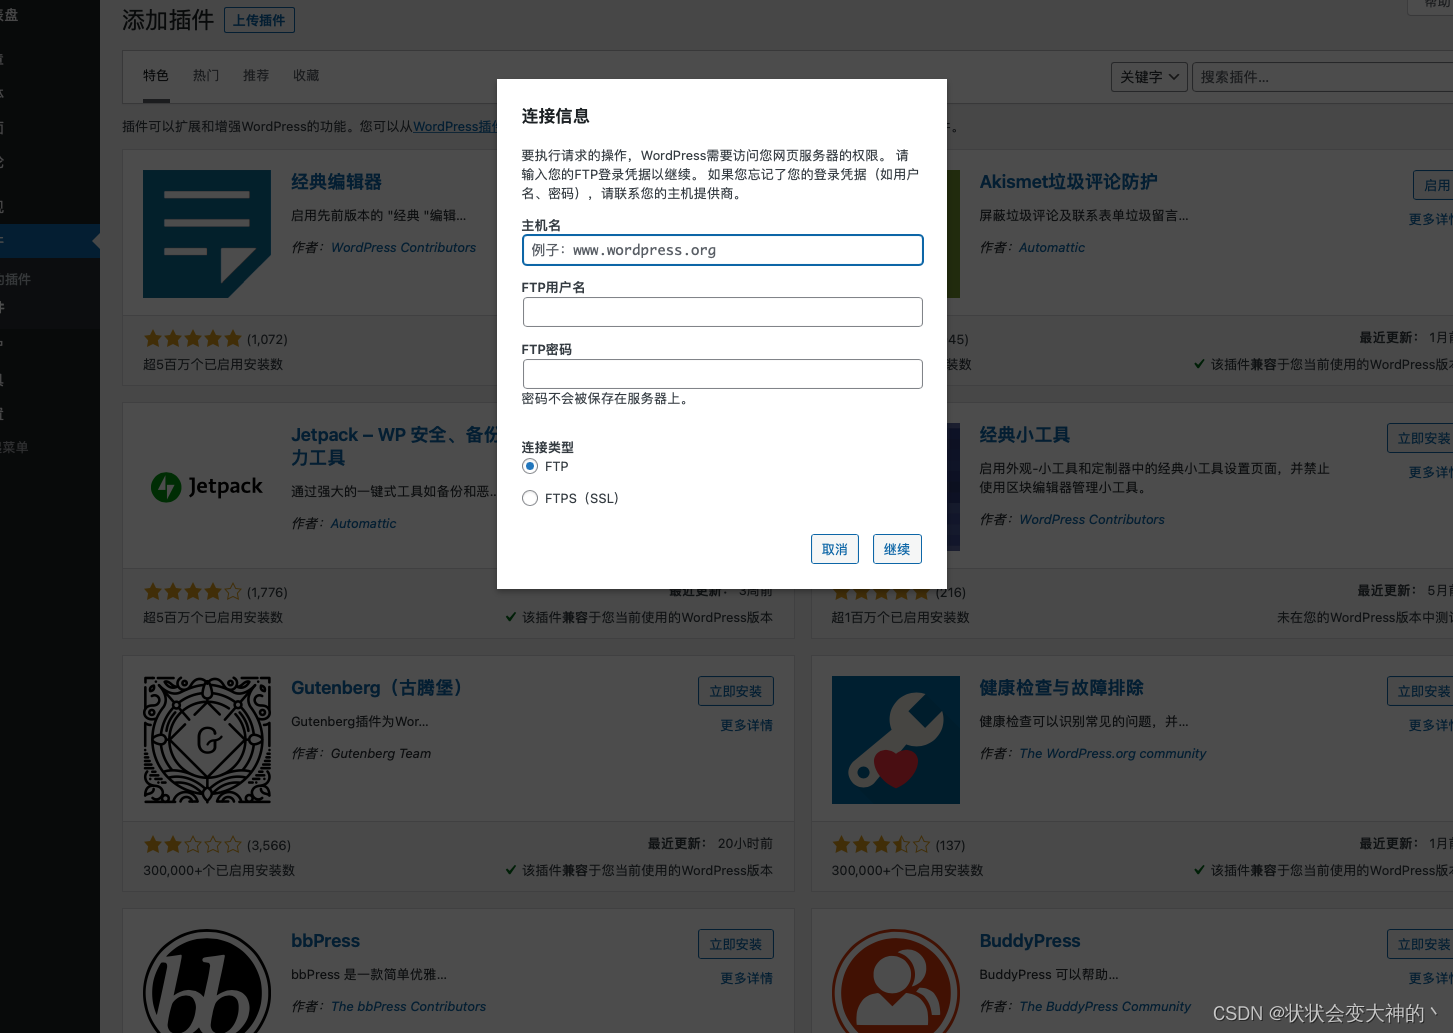Click WordPress Contributors under 经典编辑器
Viewport: 1453px width, 1033px height.
click(x=403, y=248)
